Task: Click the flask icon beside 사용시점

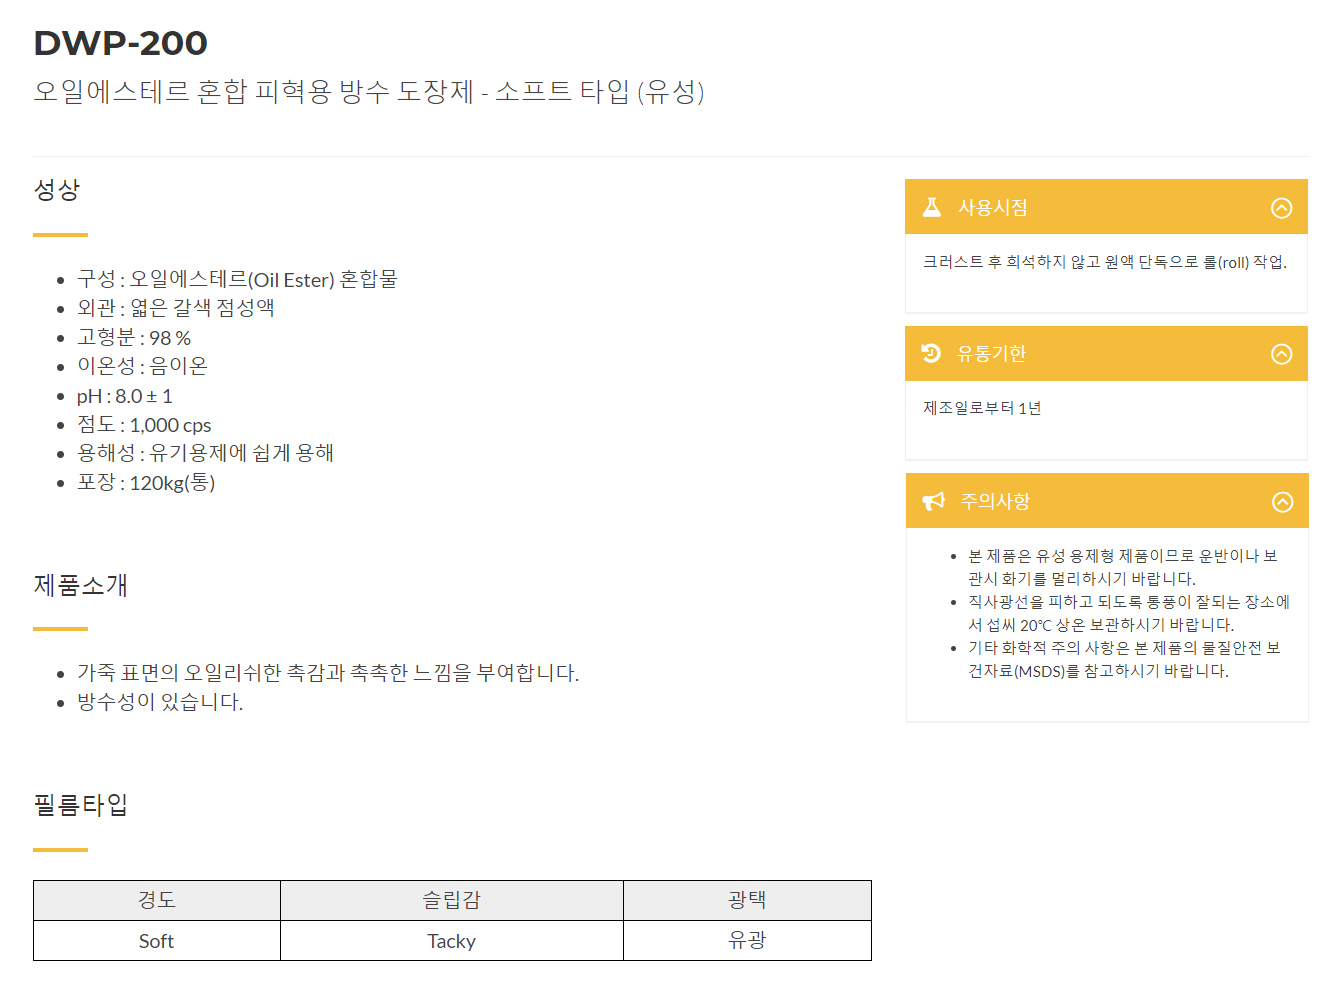Action: 932,207
